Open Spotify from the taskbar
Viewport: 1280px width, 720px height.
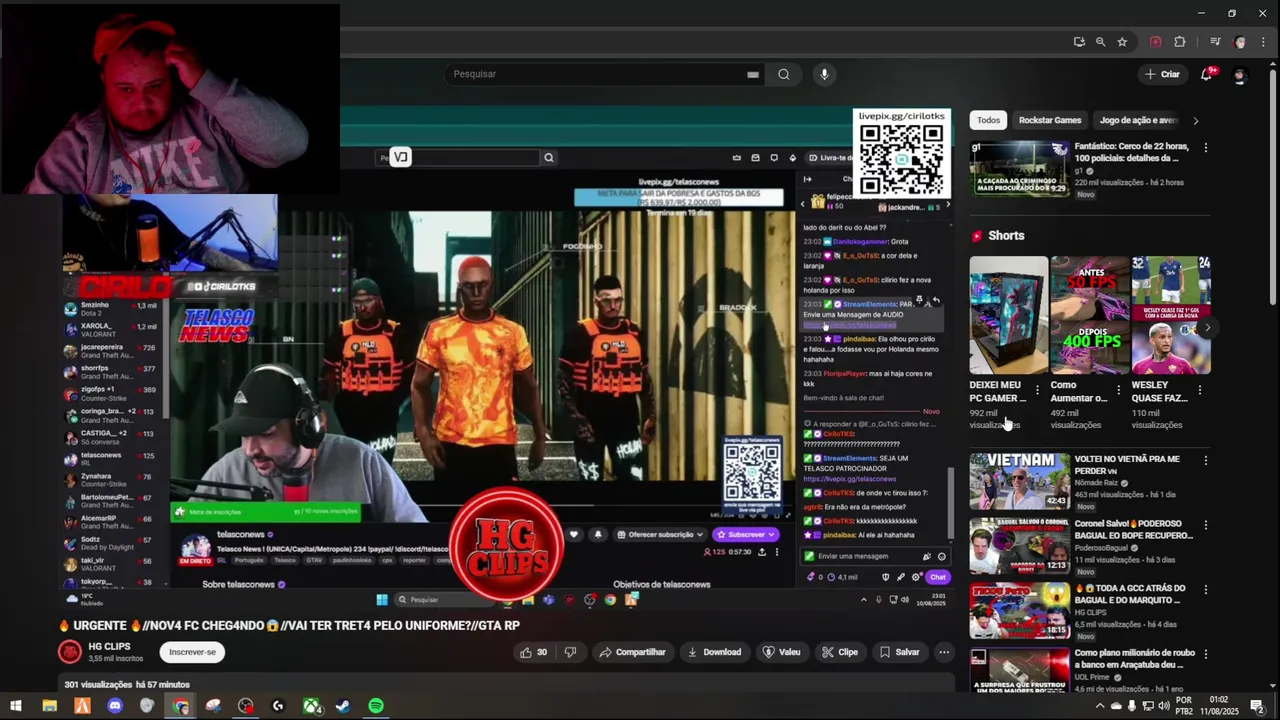coord(376,706)
